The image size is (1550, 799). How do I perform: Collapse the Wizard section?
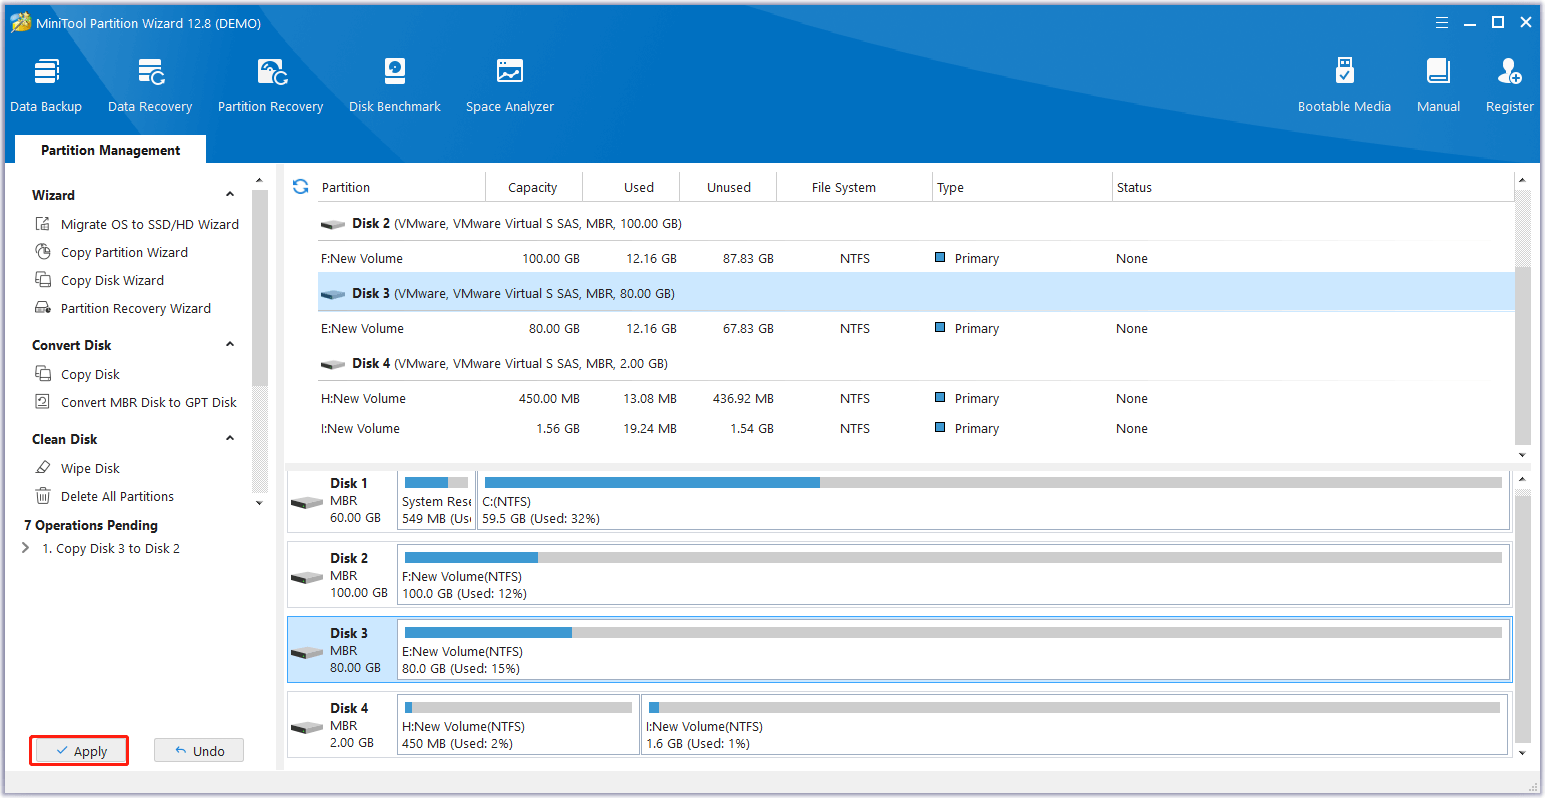click(x=230, y=195)
